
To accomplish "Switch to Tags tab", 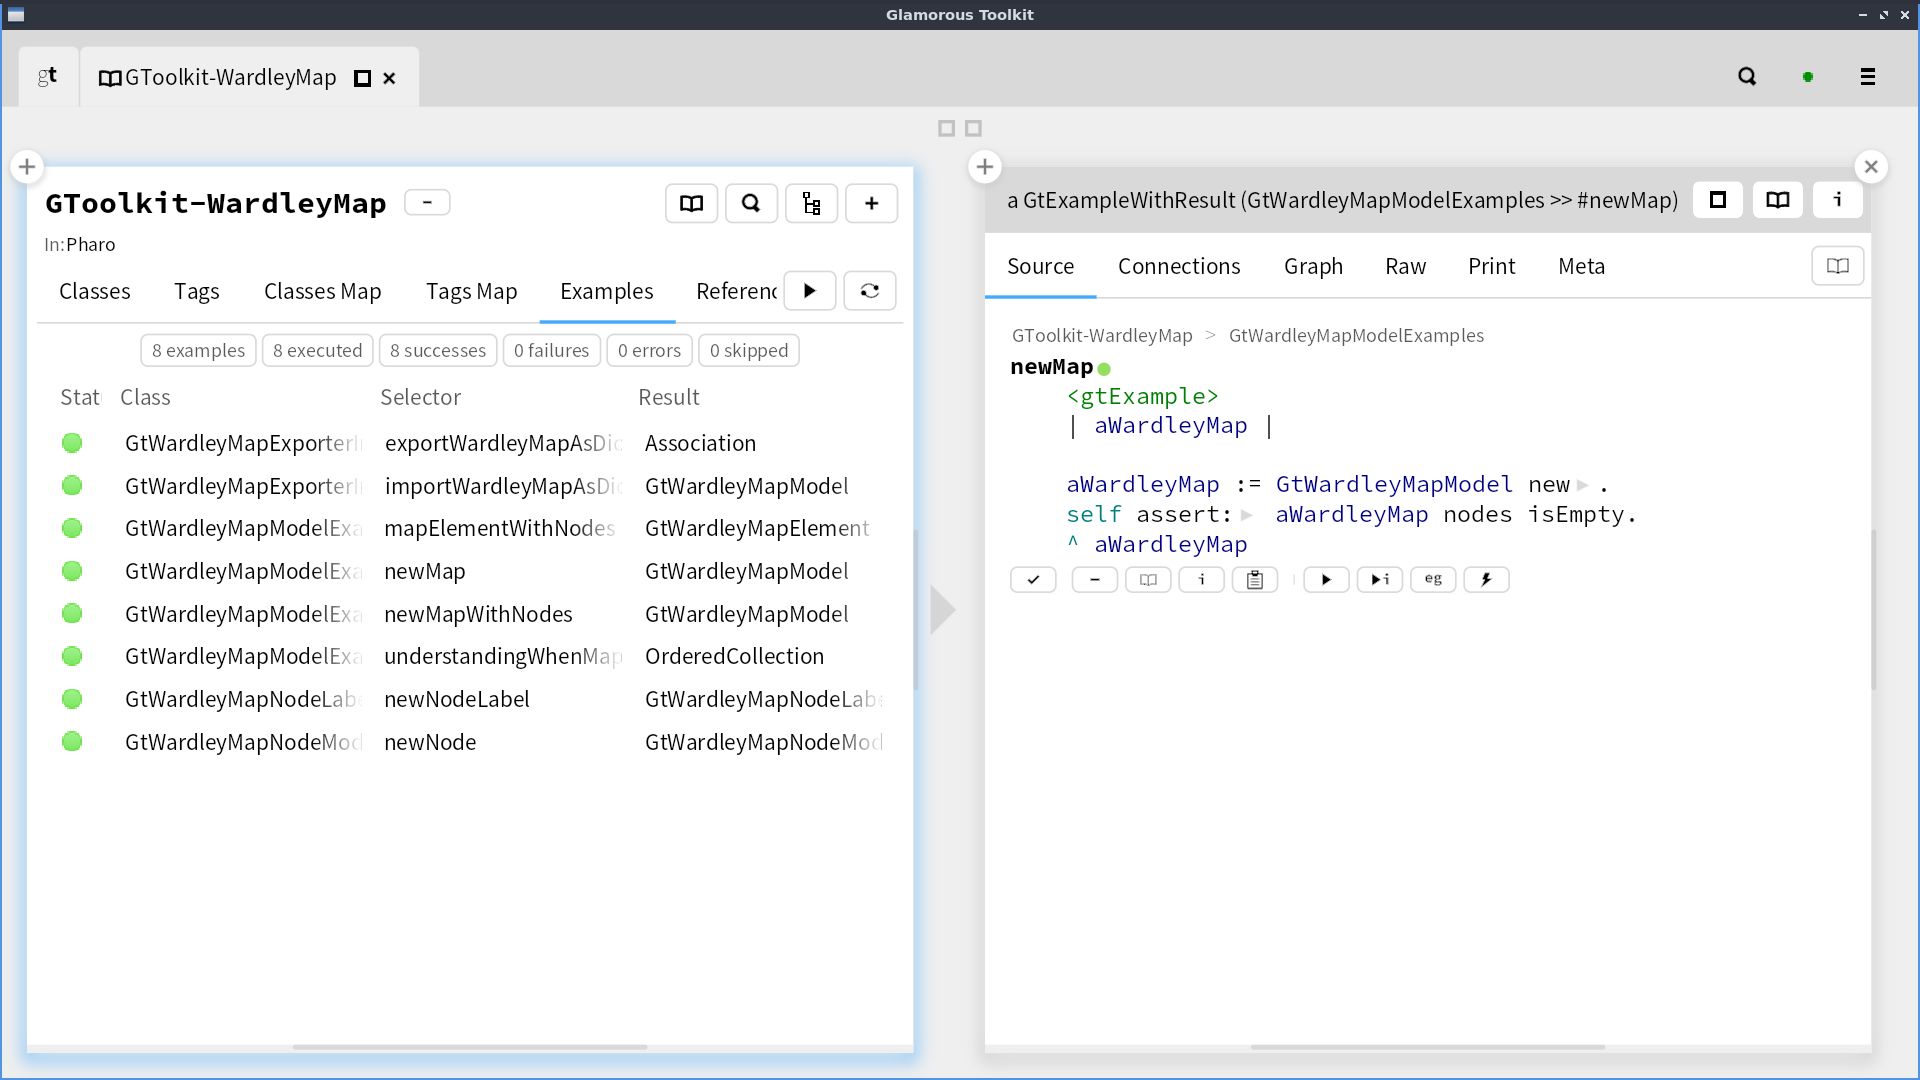I will tap(196, 291).
